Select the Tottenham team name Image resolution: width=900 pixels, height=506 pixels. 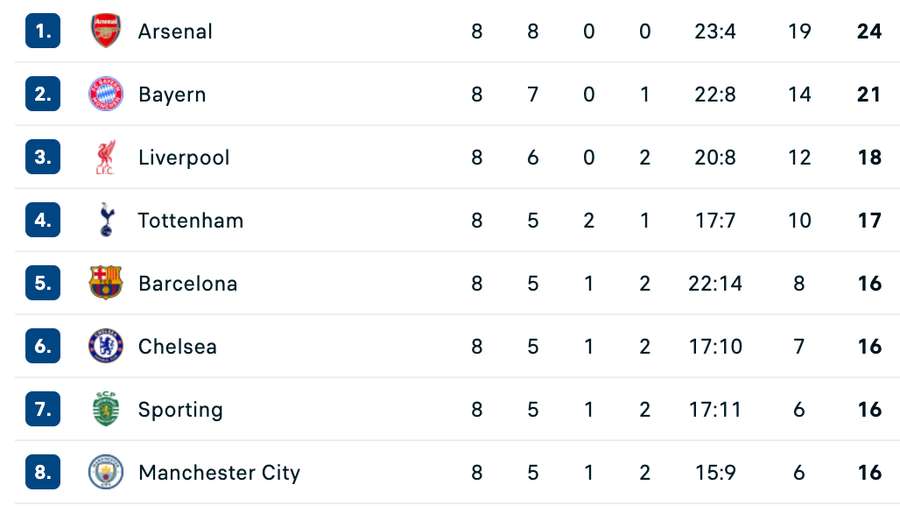coord(190,220)
